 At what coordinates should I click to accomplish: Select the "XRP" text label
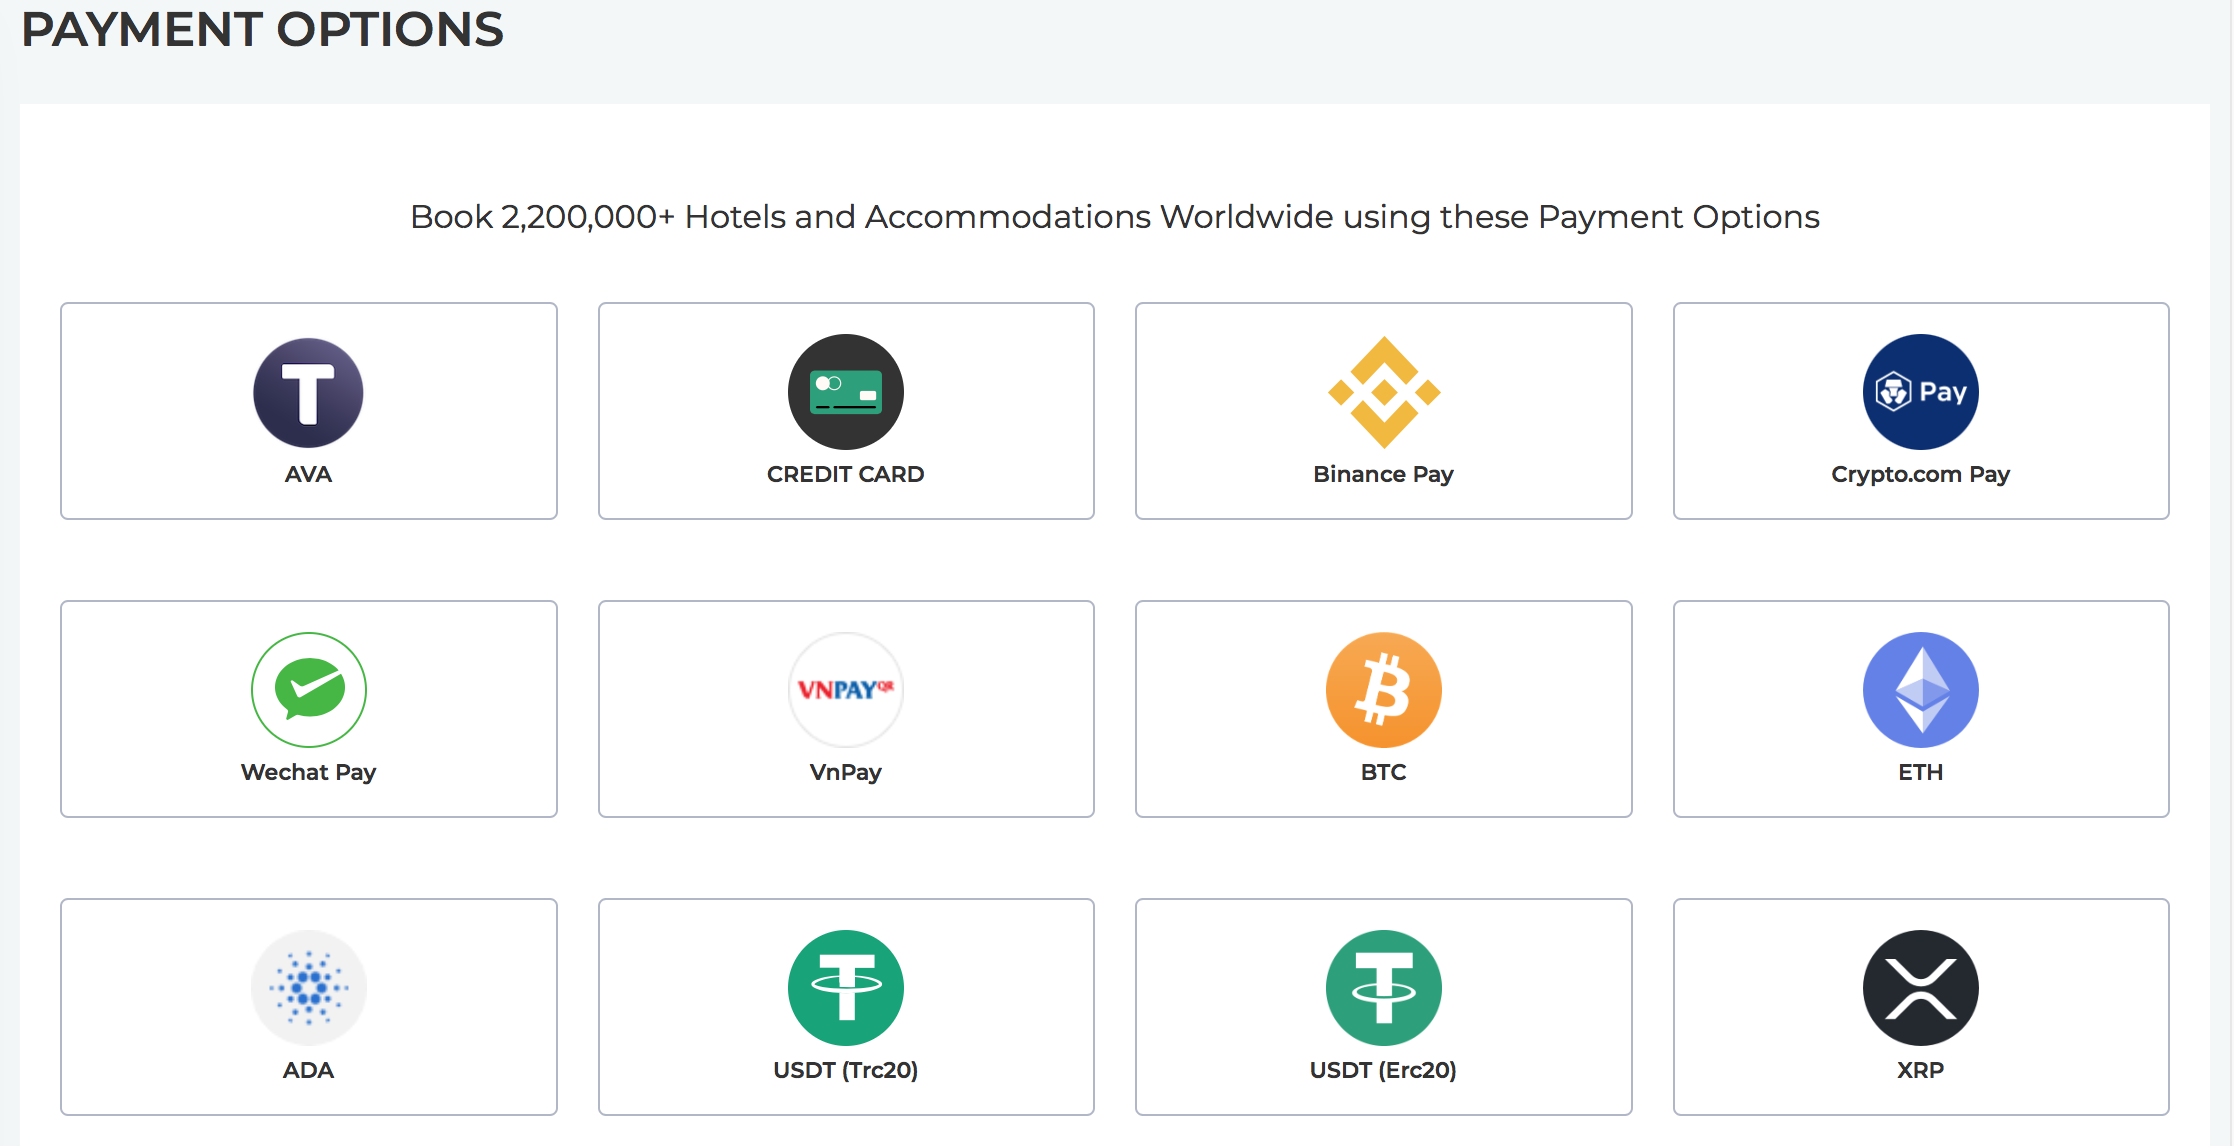point(1920,1070)
